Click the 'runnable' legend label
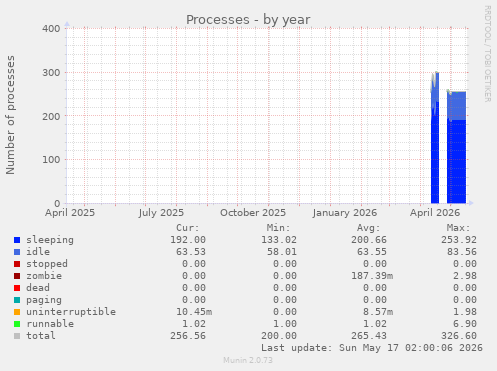The width and height of the screenshot is (497, 371). [50, 324]
